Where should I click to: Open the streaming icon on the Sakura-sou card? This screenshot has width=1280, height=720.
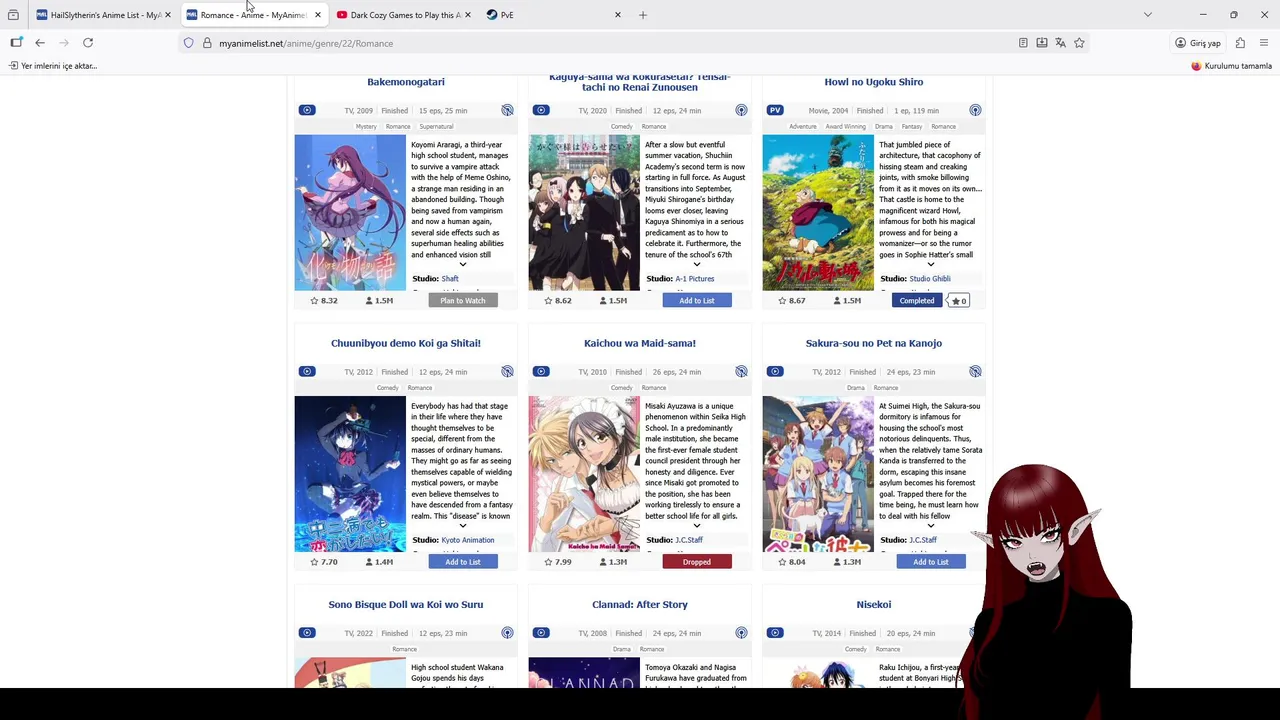(976, 371)
